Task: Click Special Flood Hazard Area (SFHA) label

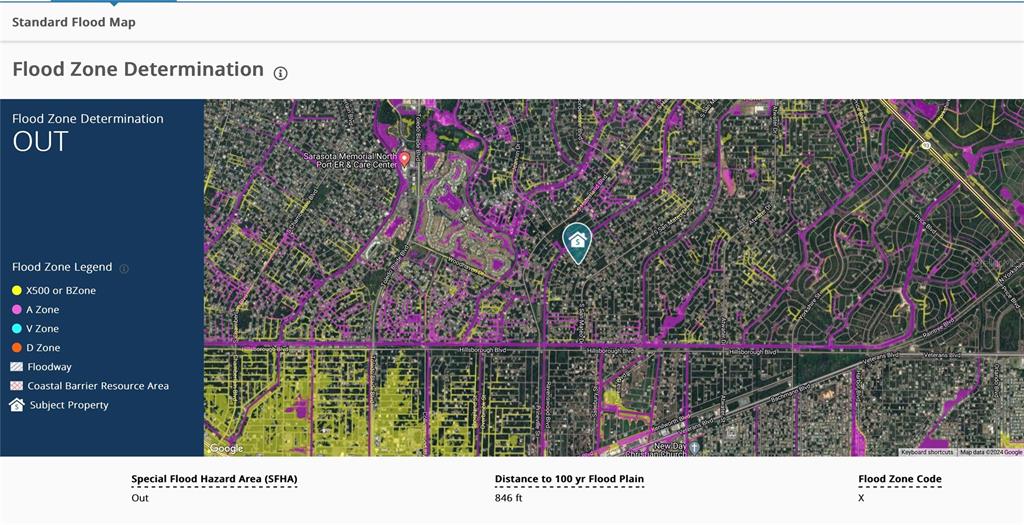Action: tap(214, 479)
